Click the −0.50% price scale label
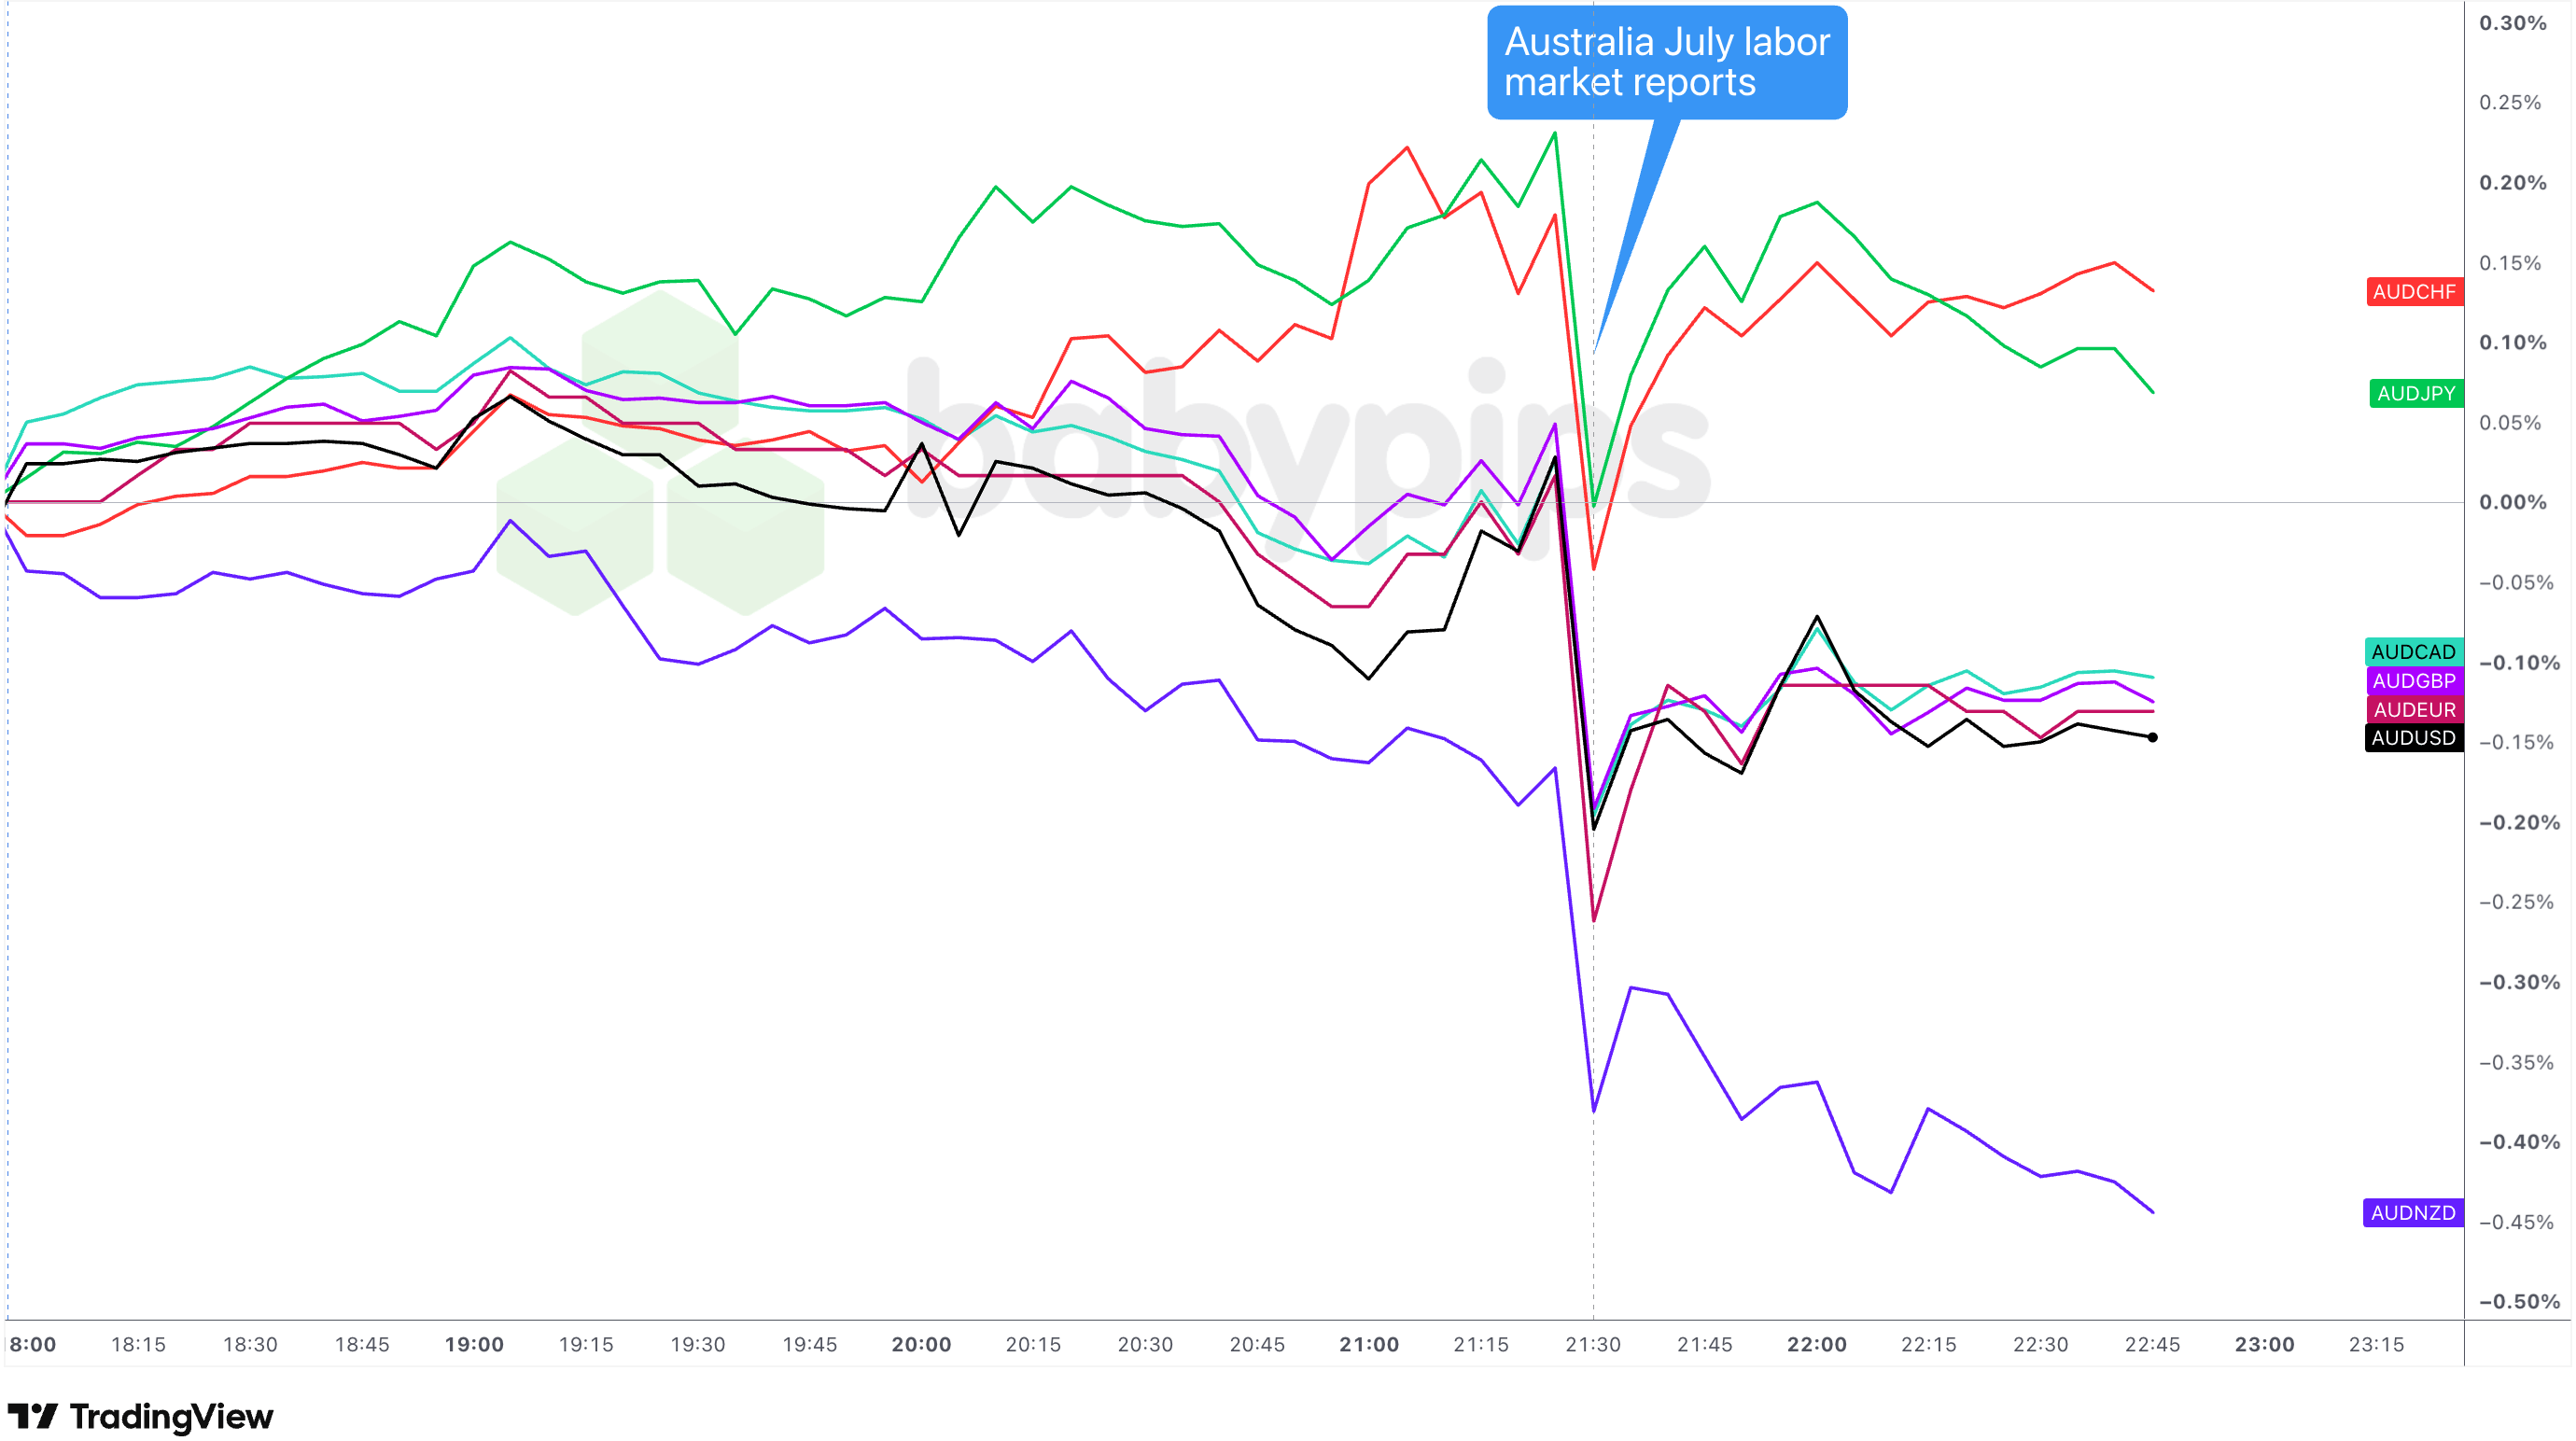This screenshot has height=1441, width=2576. tap(2520, 1302)
